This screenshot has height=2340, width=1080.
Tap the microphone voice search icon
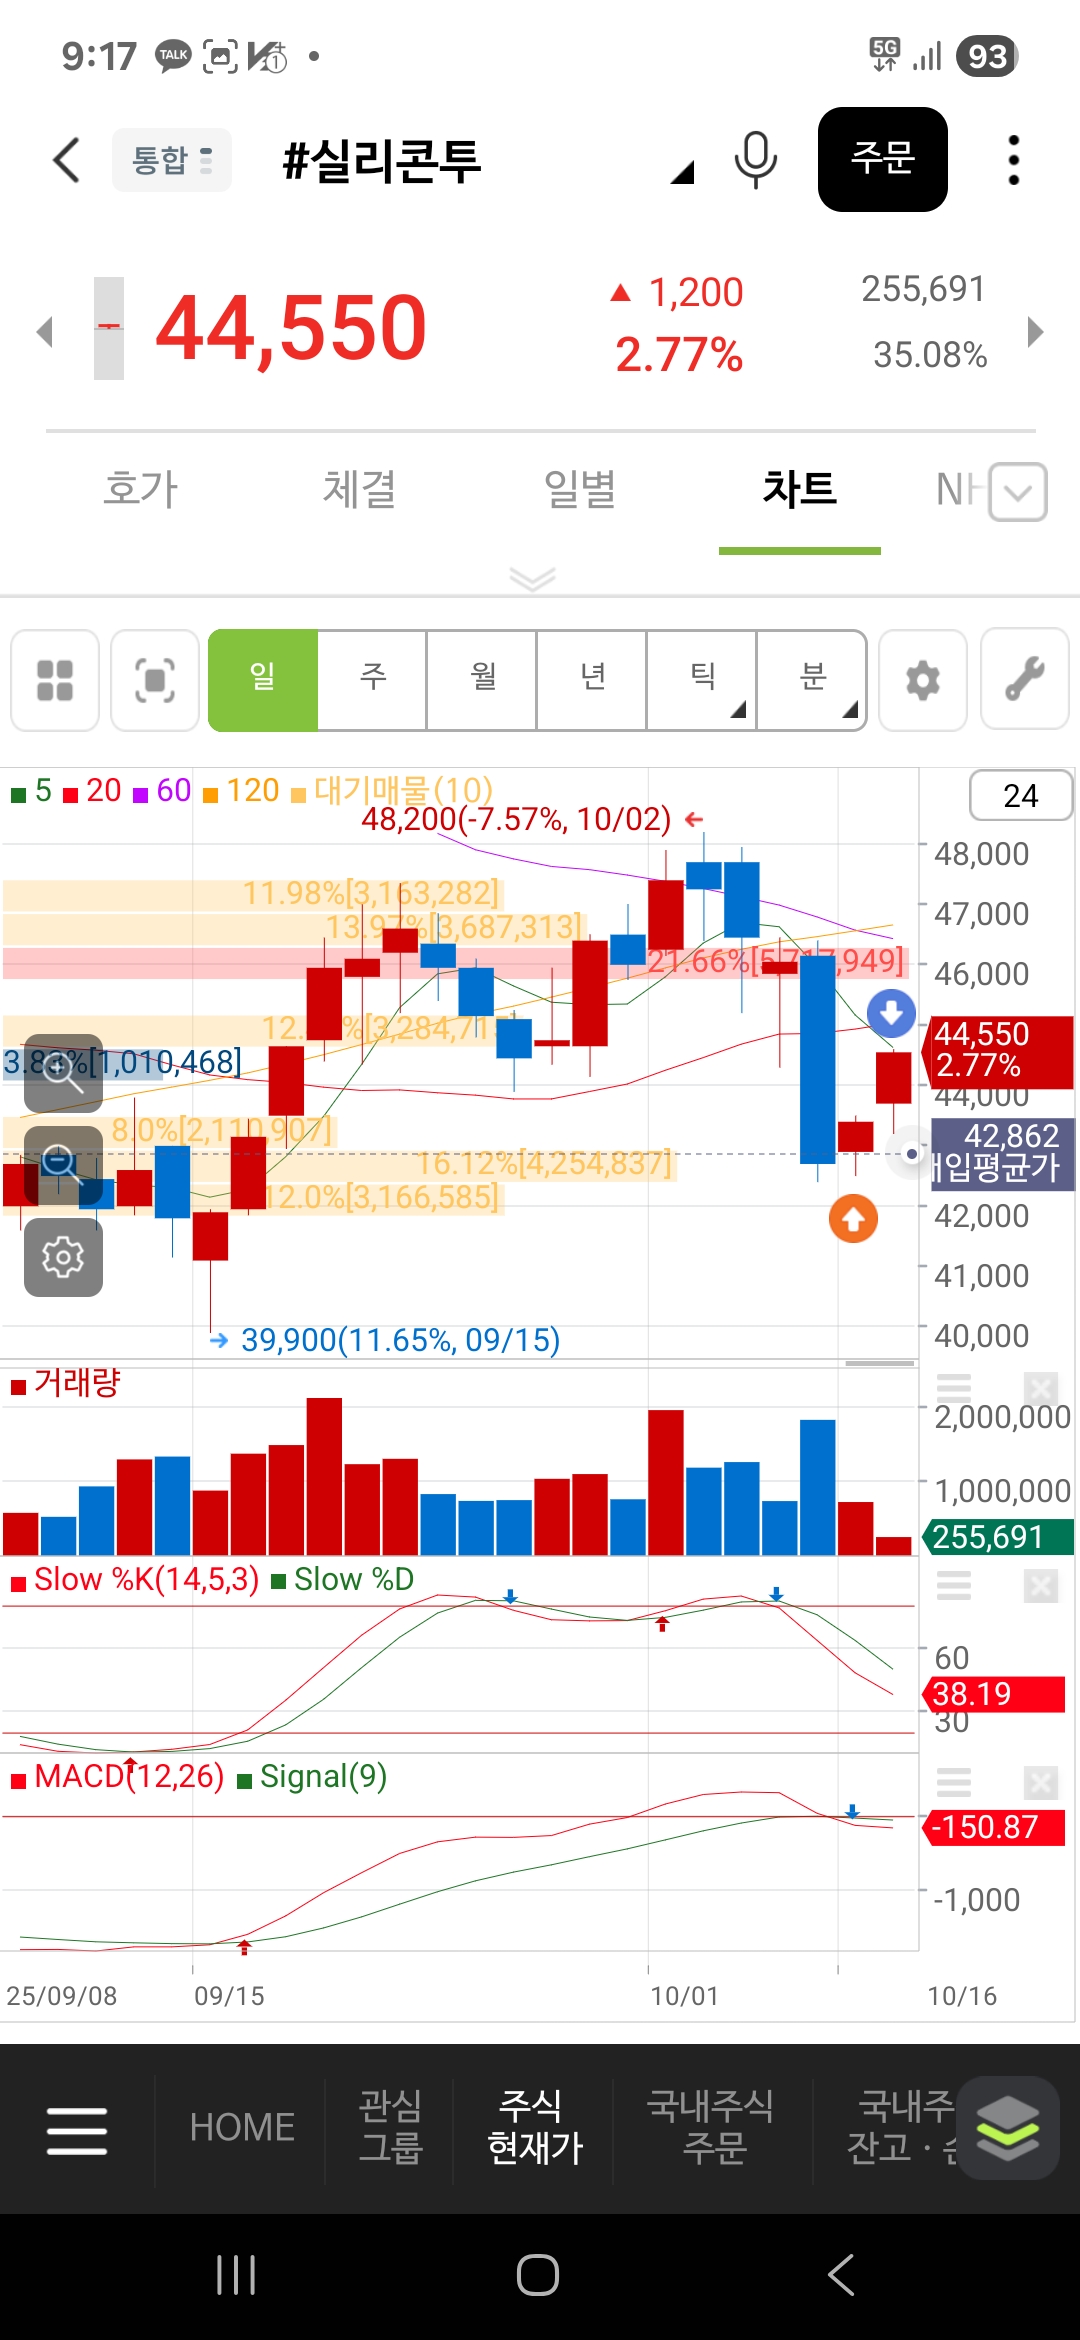[x=755, y=160]
